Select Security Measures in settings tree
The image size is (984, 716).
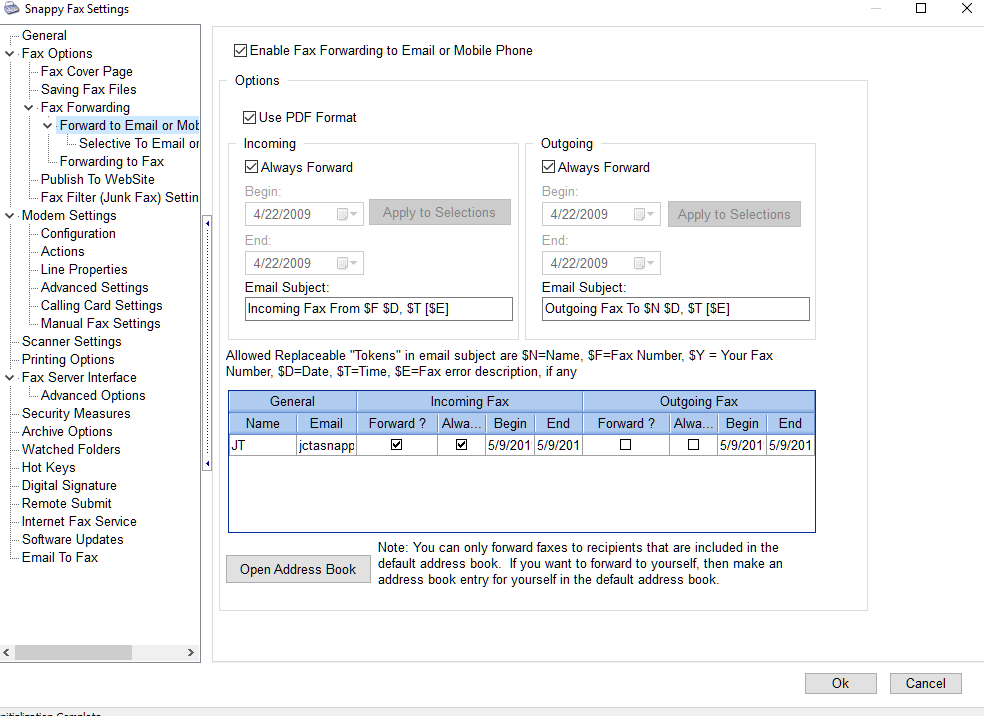click(76, 414)
